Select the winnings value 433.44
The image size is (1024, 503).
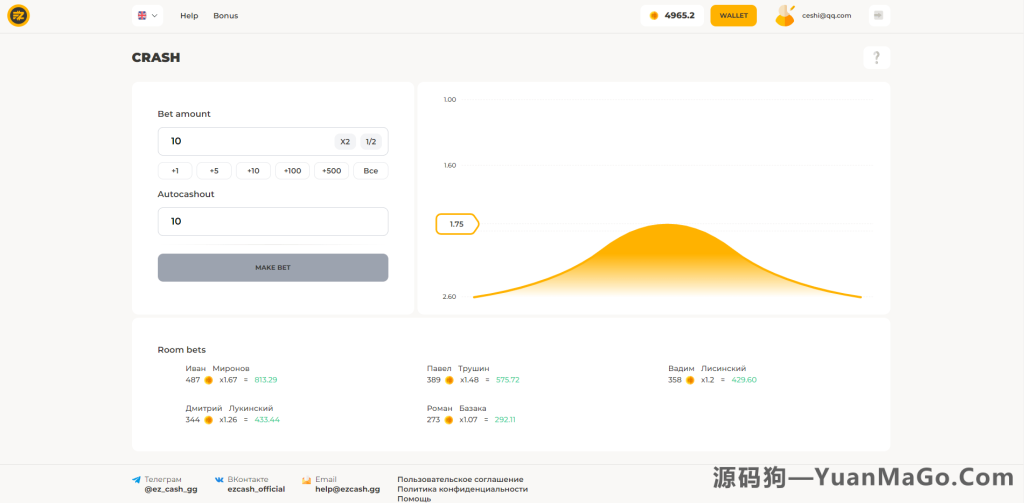266,419
